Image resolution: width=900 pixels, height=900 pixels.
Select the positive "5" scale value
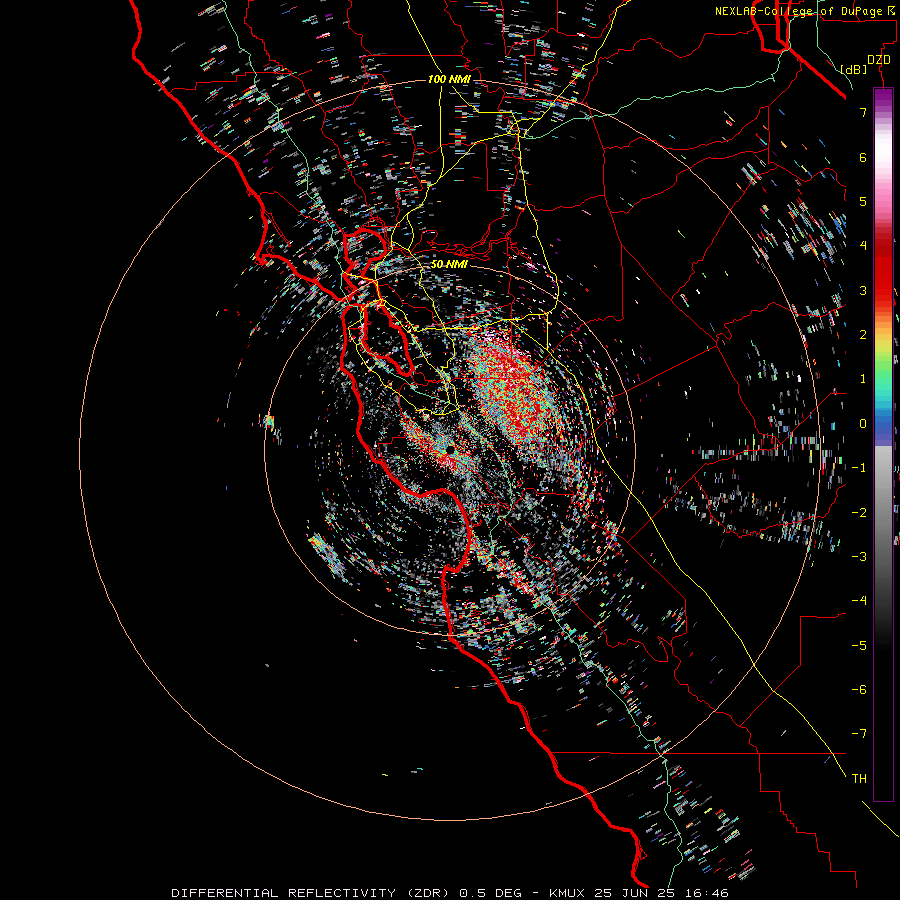point(863,201)
